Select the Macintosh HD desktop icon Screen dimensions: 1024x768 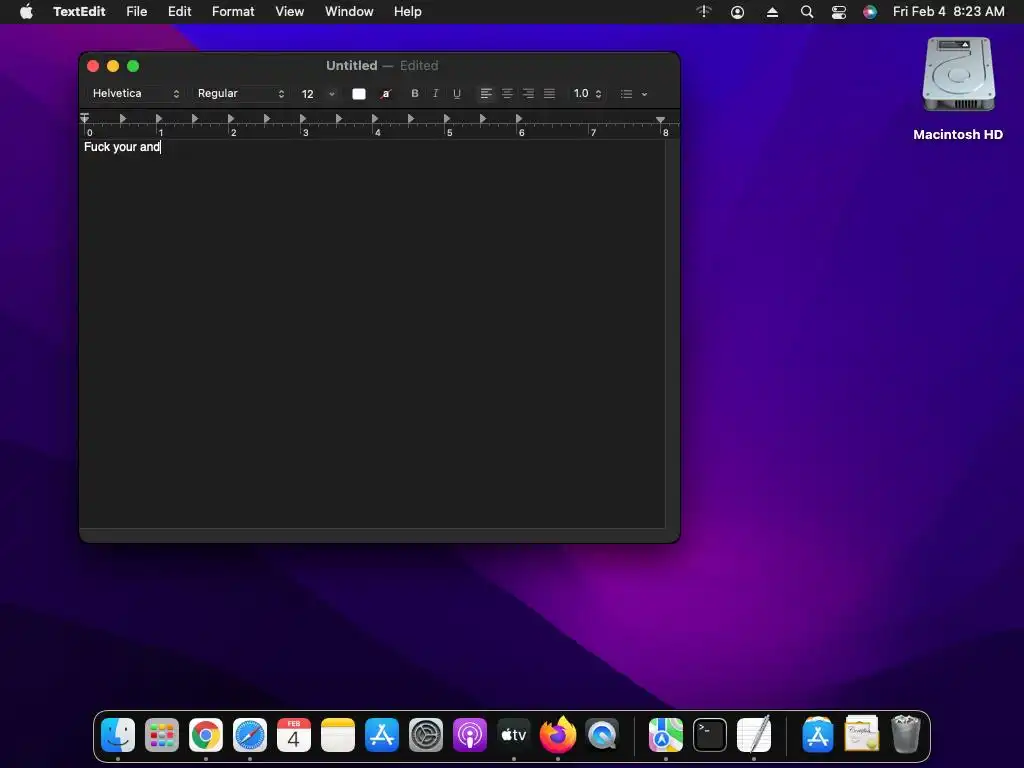point(958,89)
